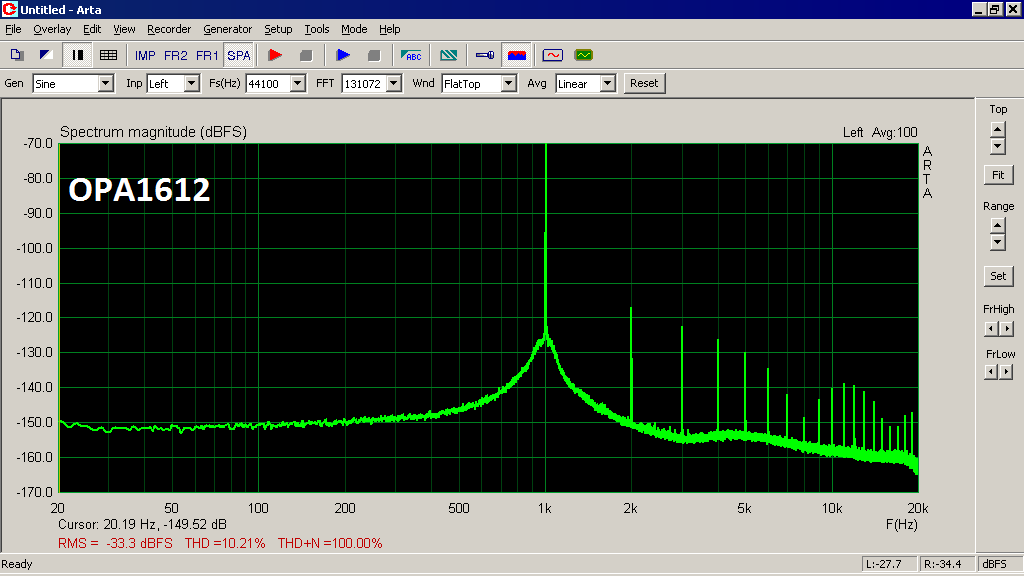
Task: Click the New file toolbar icon
Action: pyautogui.click(x=16, y=56)
